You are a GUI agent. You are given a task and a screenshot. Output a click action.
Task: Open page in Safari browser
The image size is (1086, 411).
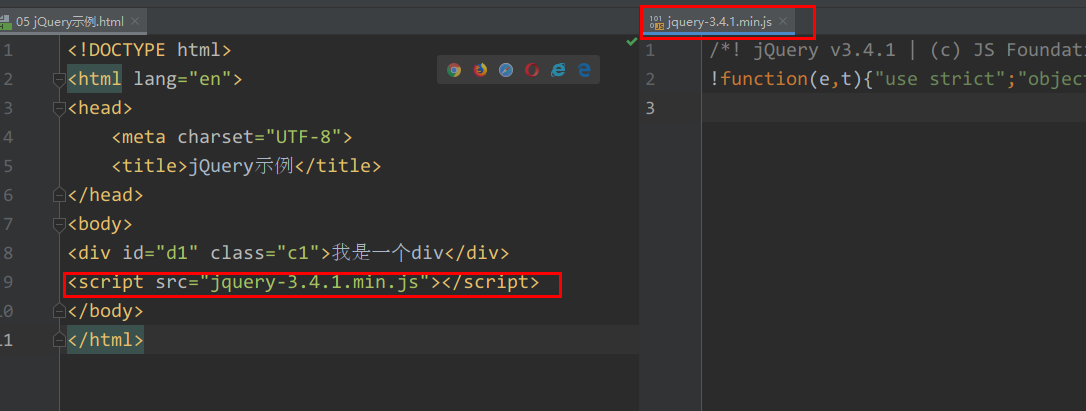tap(506, 69)
